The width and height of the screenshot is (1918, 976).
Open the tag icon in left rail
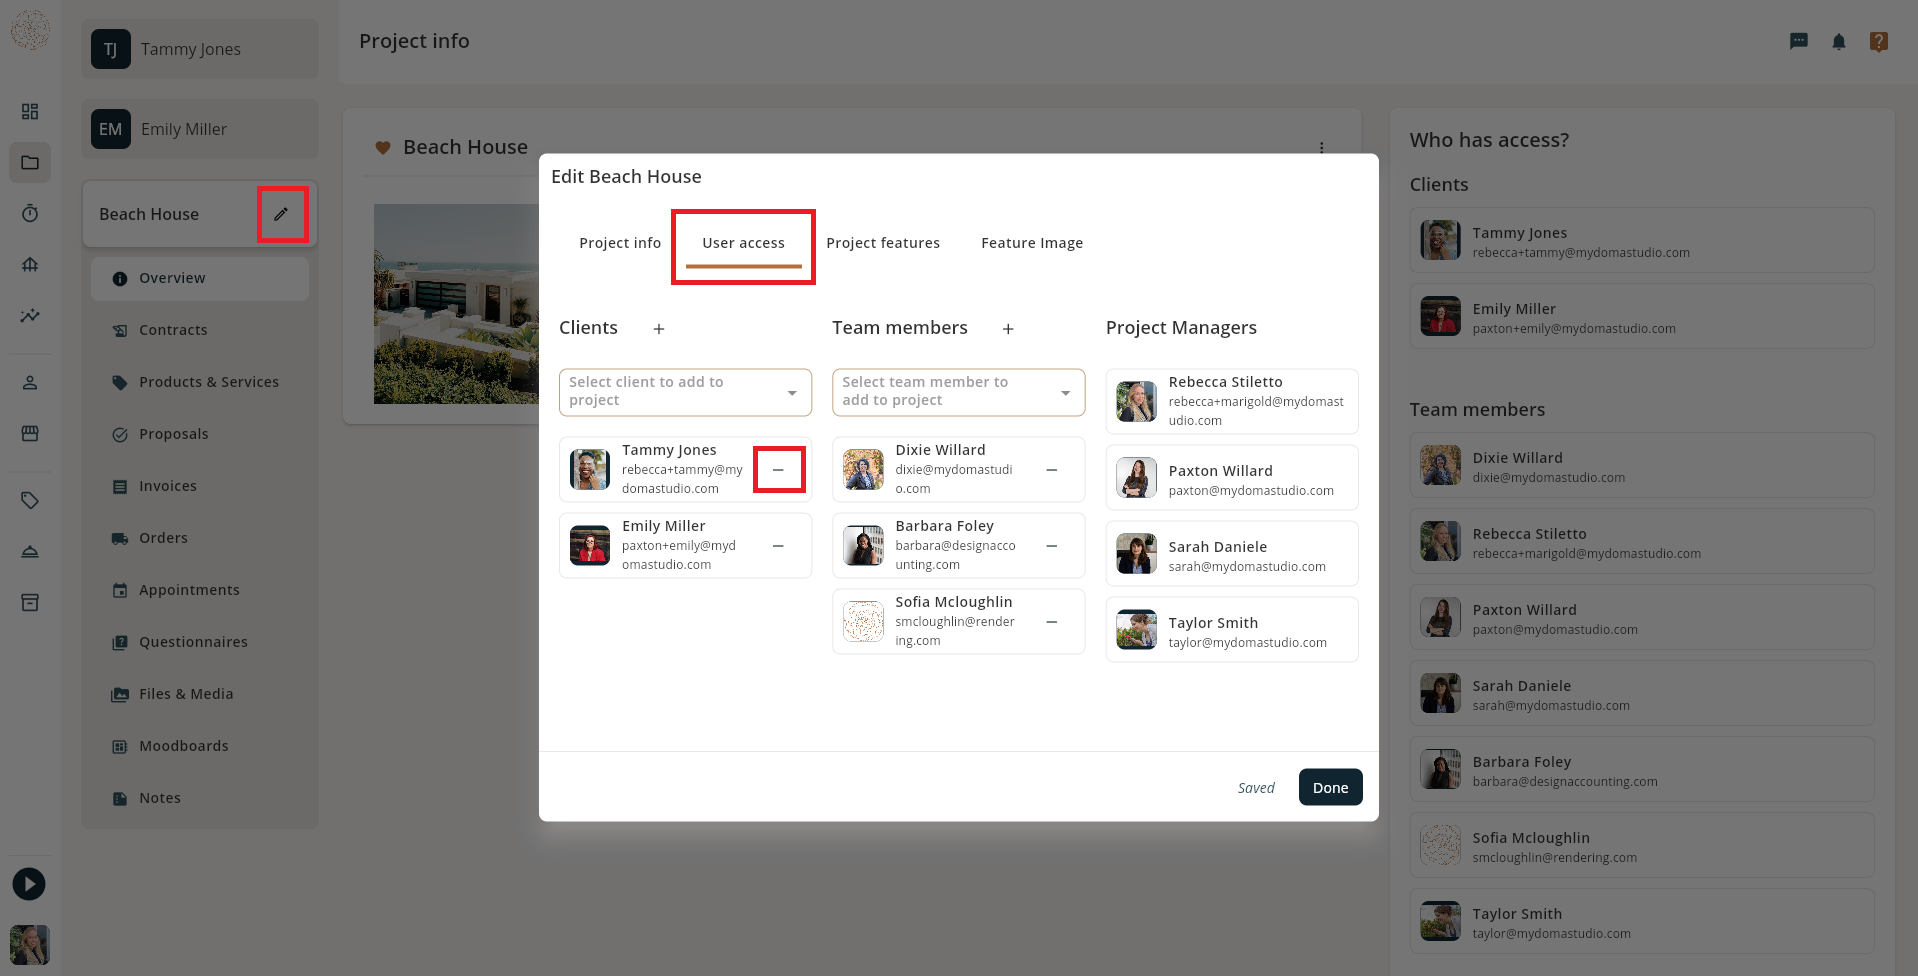[30, 500]
